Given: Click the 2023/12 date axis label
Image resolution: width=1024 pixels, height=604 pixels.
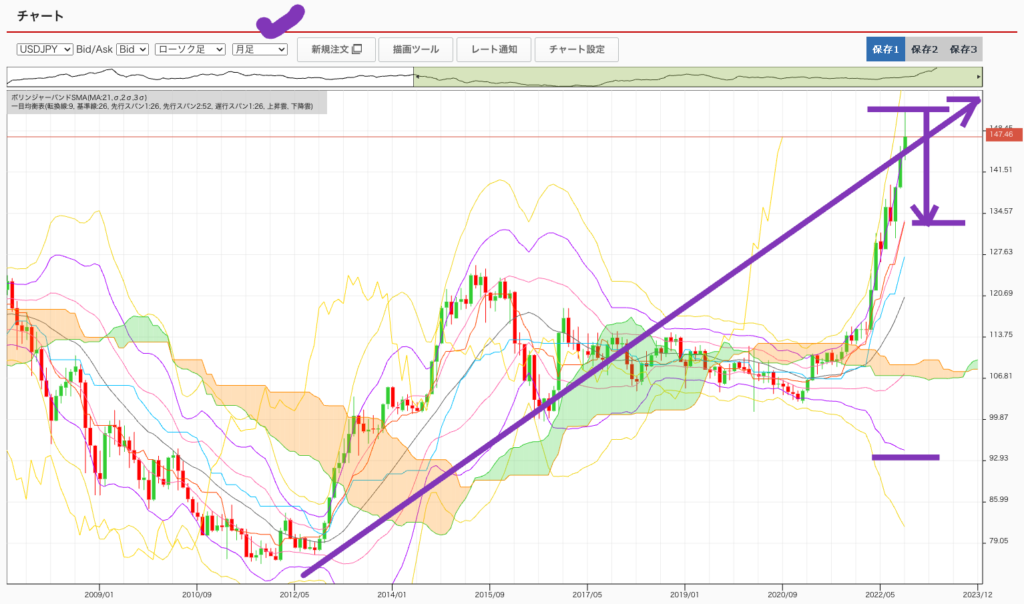Looking at the screenshot, I should 978,595.
